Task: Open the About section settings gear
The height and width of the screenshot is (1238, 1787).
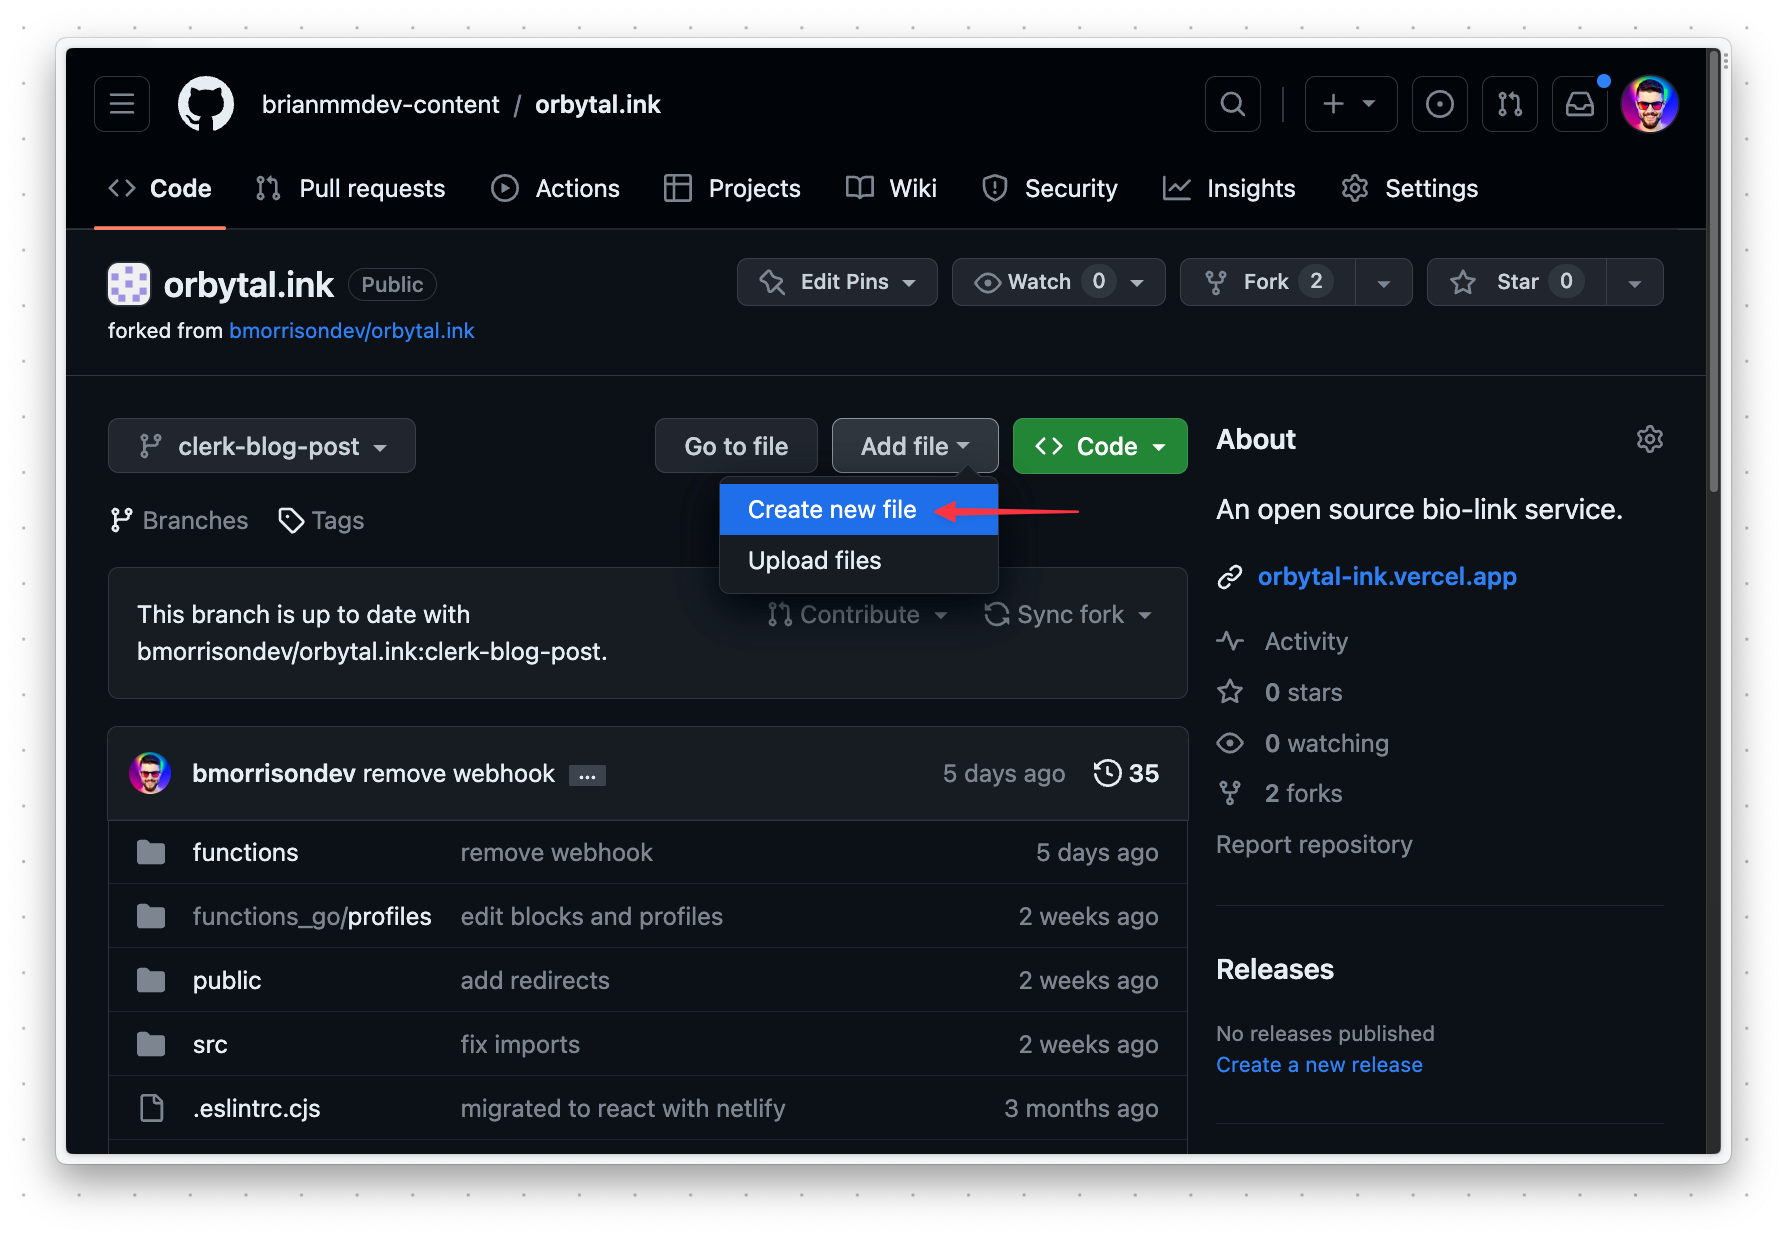Action: [x=1650, y=439]
